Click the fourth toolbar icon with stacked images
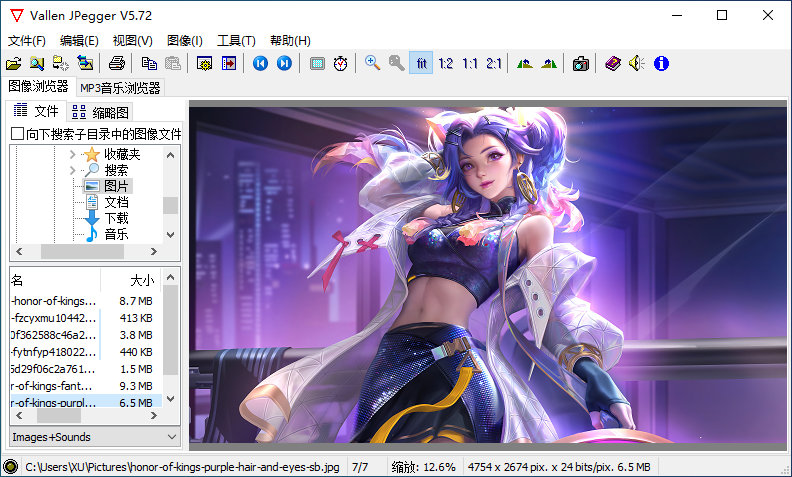The width and height of the screenshot is (792, 477). click(85, 64)
